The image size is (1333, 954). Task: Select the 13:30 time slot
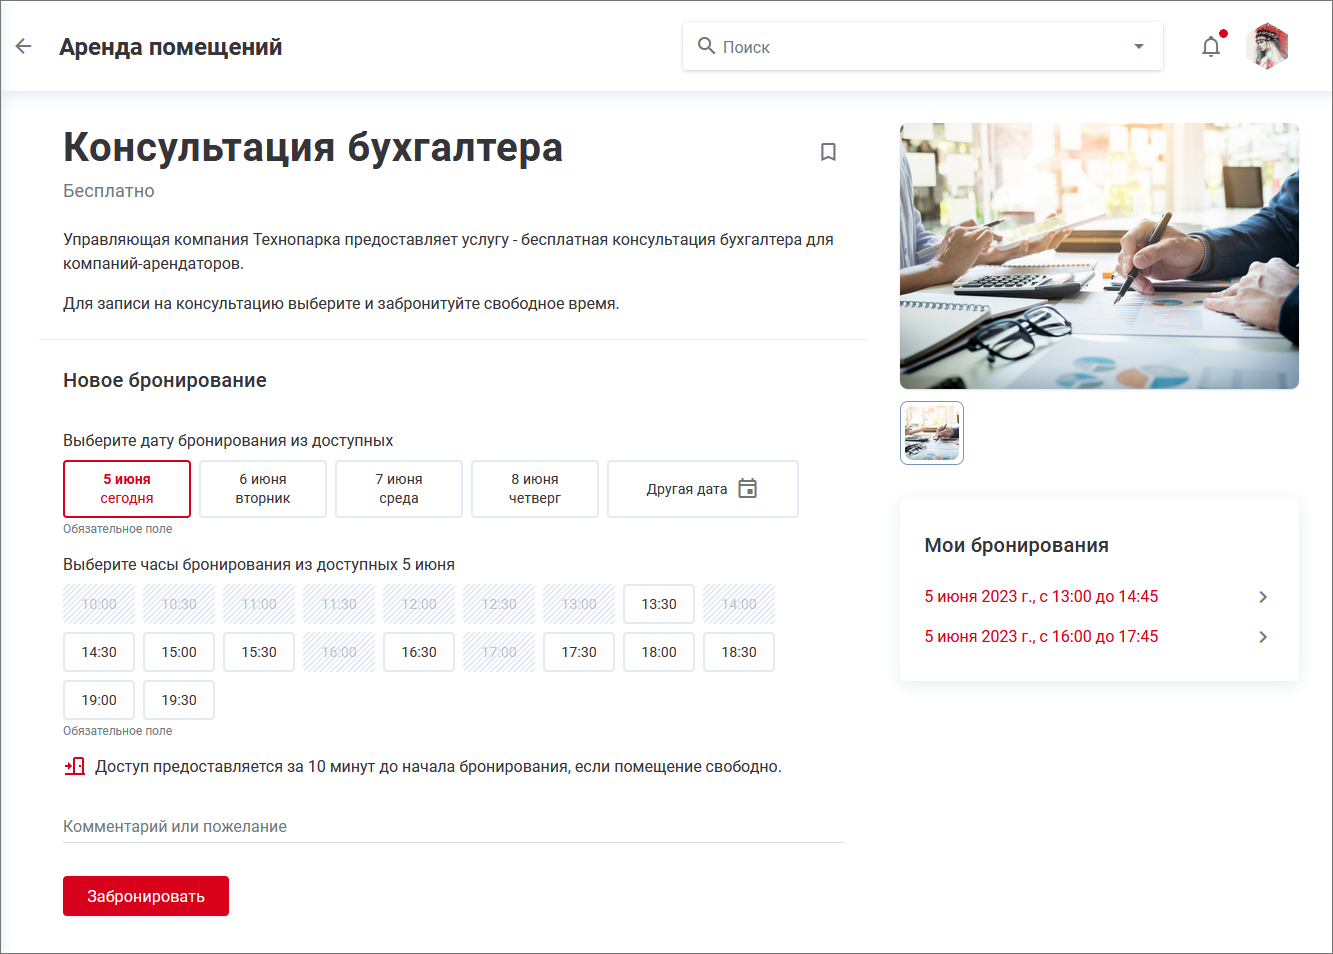(x=658, y=604)
